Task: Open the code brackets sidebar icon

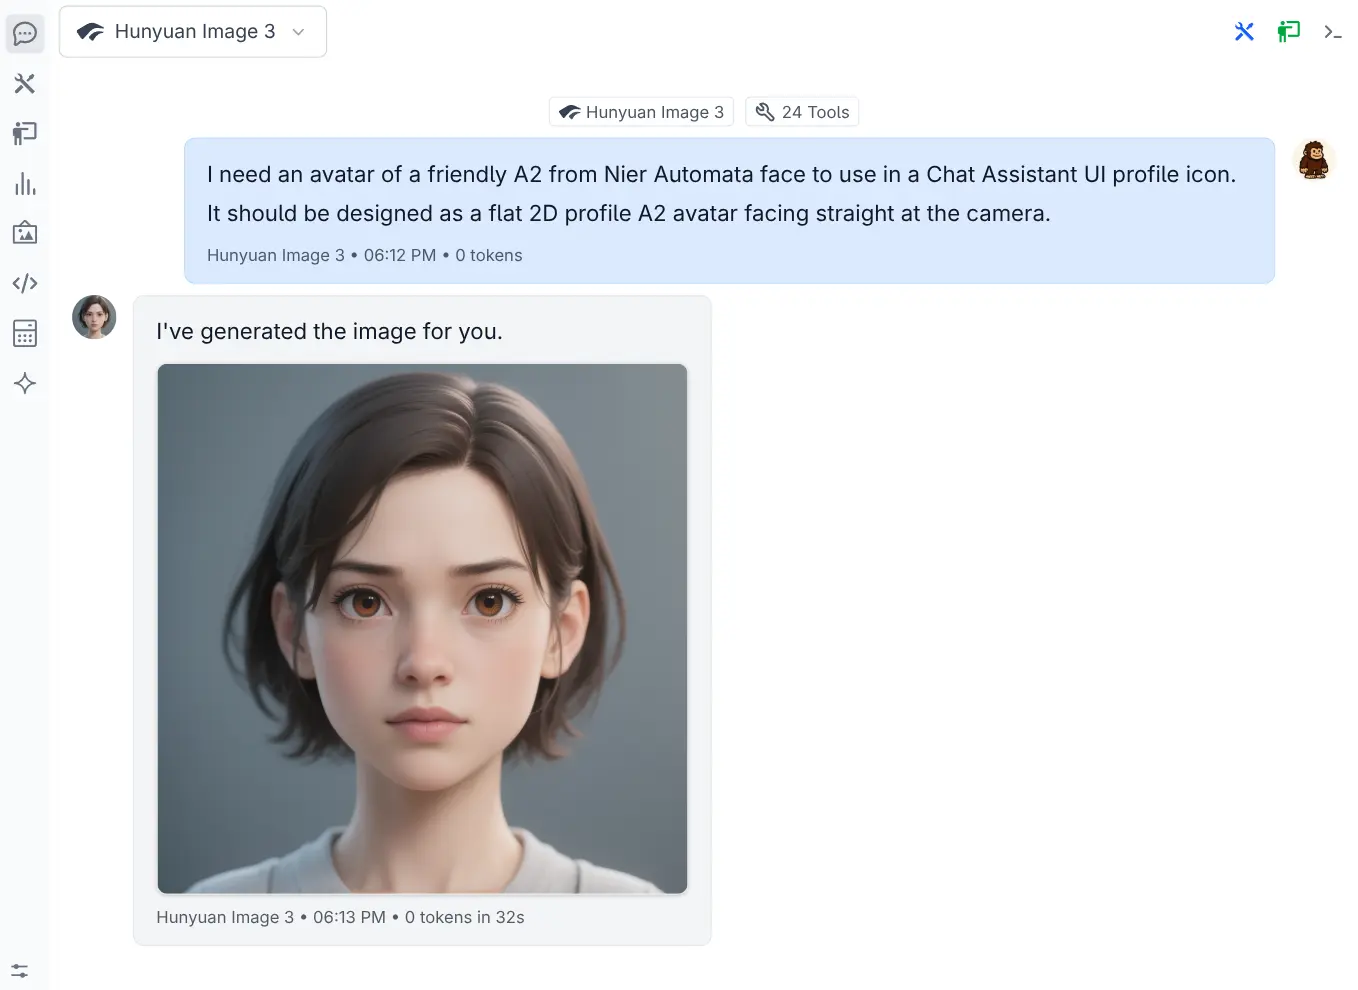Action: 25,283
